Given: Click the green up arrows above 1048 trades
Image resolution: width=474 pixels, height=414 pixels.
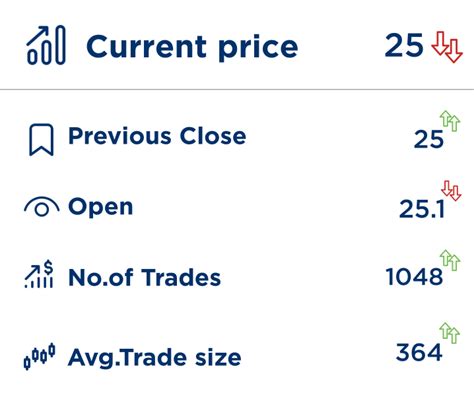Looking at the screenshot, I should click(450, 260).
